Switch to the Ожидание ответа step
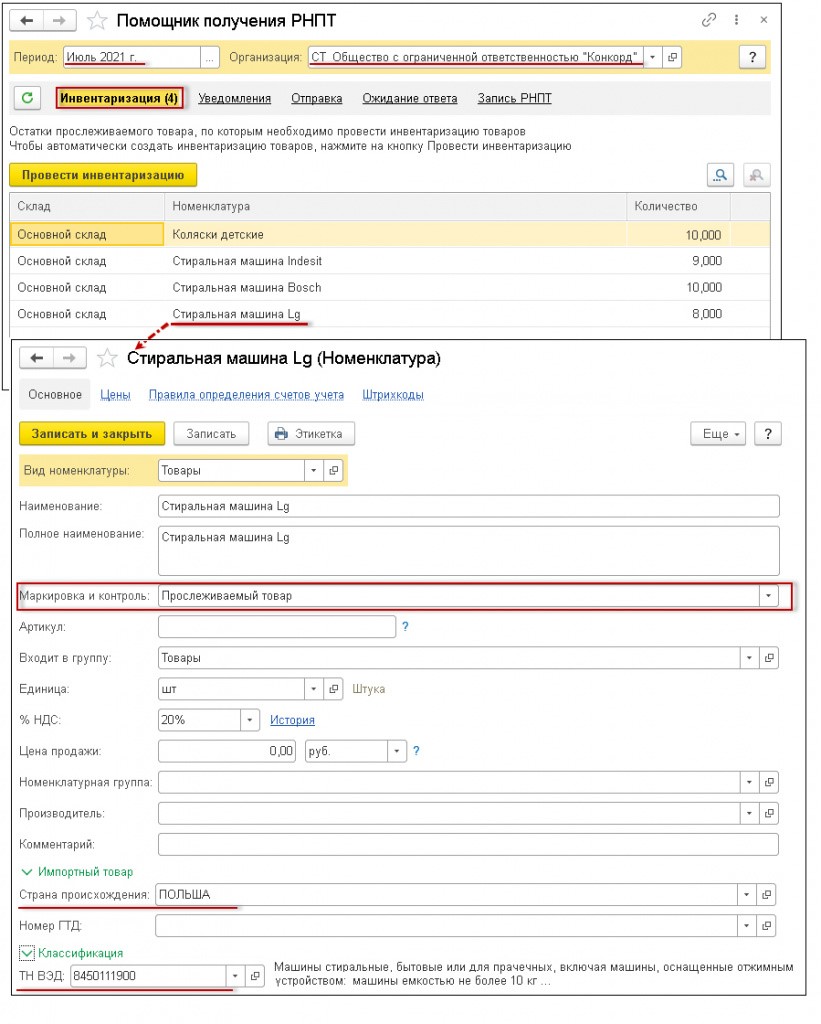Viewport: 821px width, 1024px height. [x=410, y=98]
